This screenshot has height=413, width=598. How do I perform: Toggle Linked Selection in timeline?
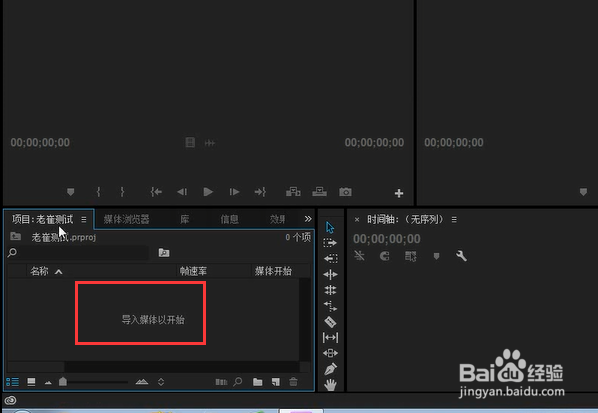point(410,256)
